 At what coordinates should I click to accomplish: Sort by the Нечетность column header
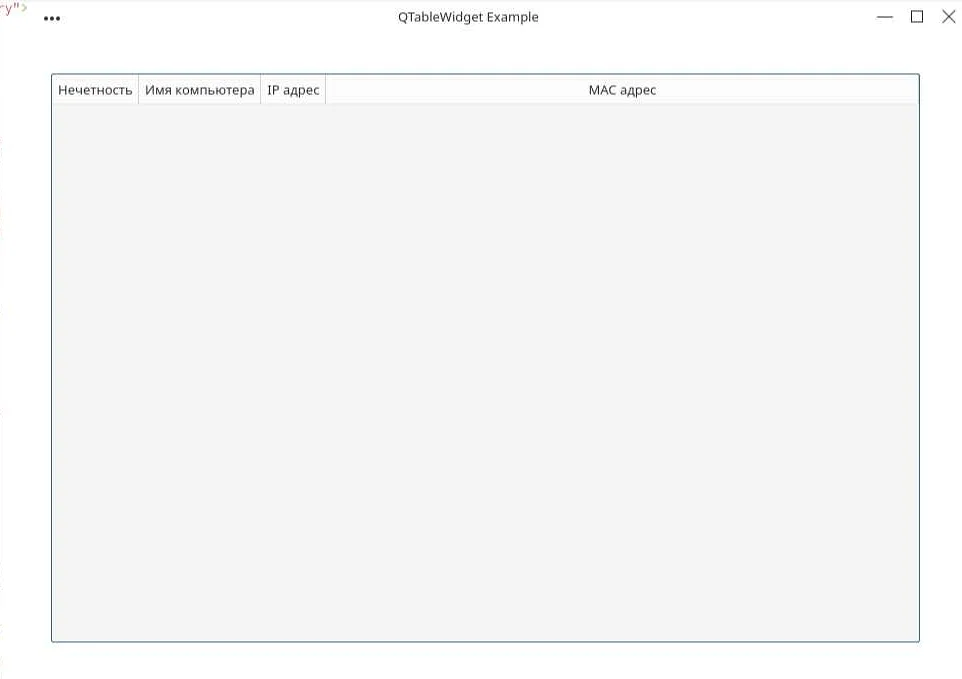(95, 90)
